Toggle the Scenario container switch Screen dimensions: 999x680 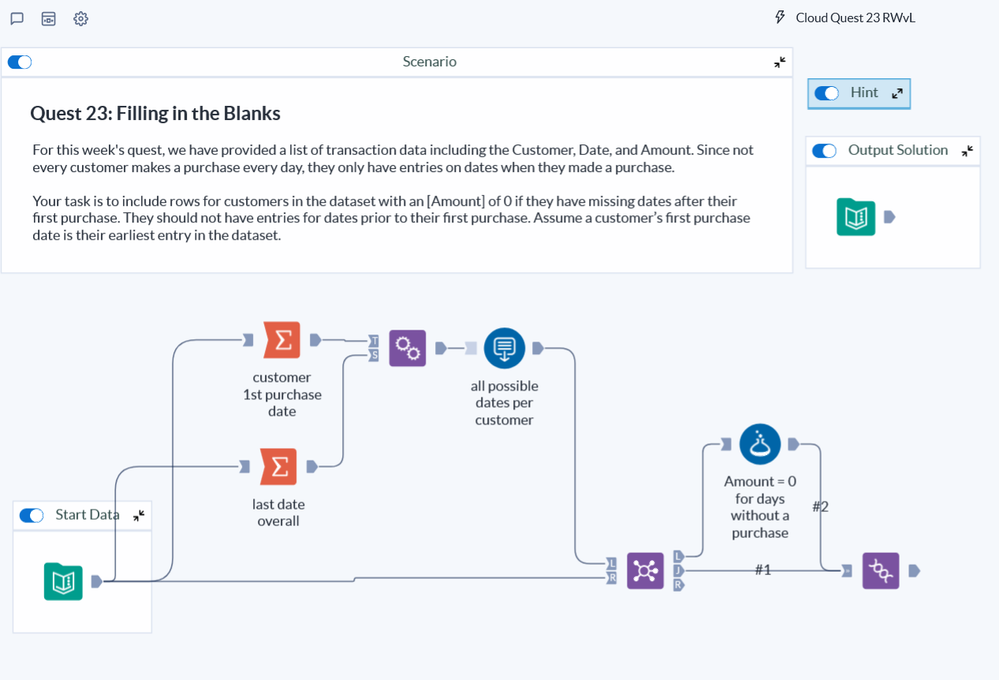[x=20, y=62]
